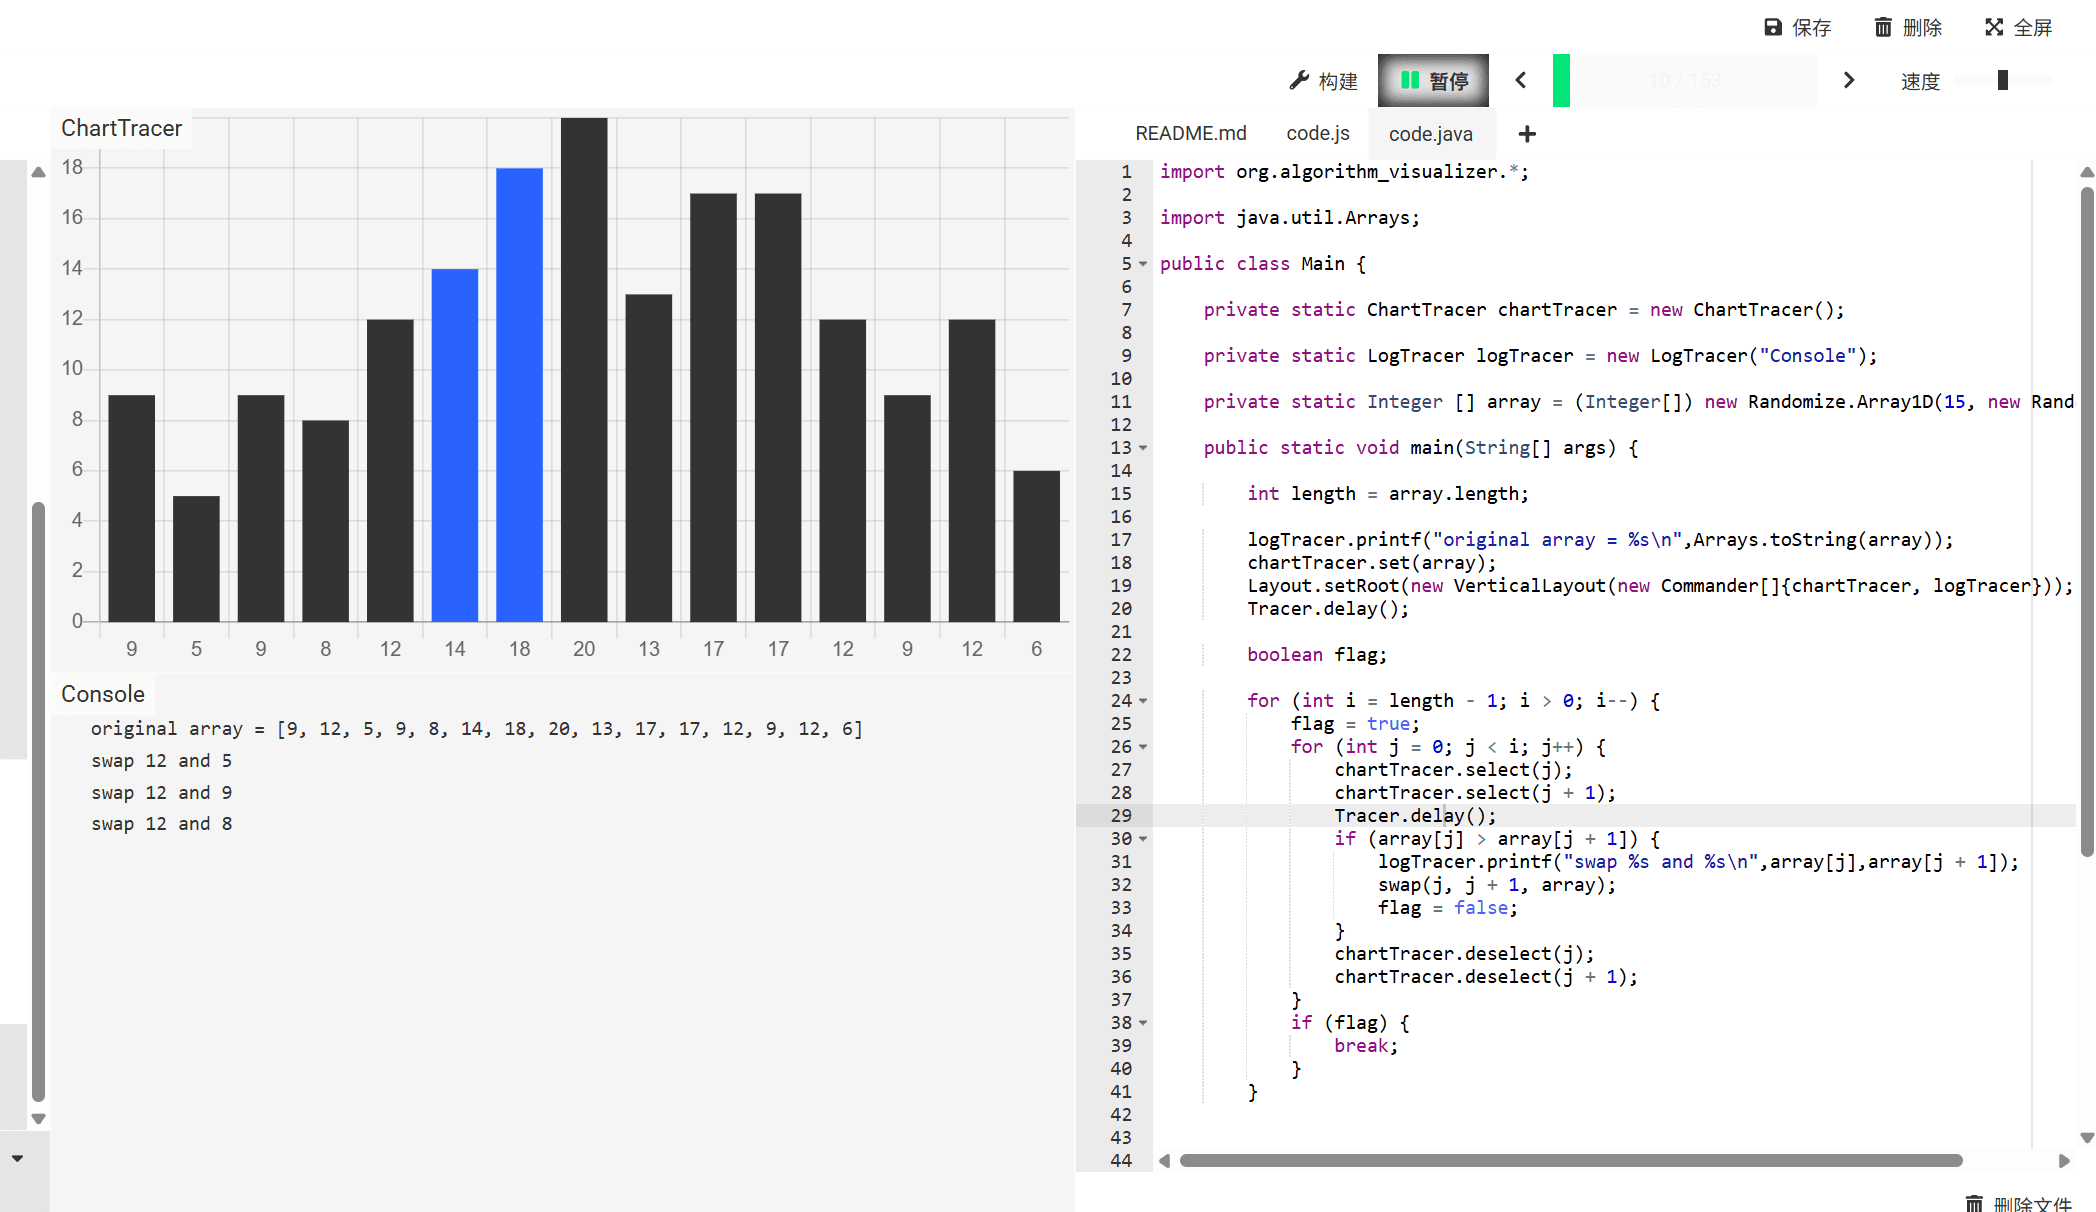The image size is (2096, 1212).
Task: Click the code editor horizontal scrollbar
Action: coord(1570,1161)
